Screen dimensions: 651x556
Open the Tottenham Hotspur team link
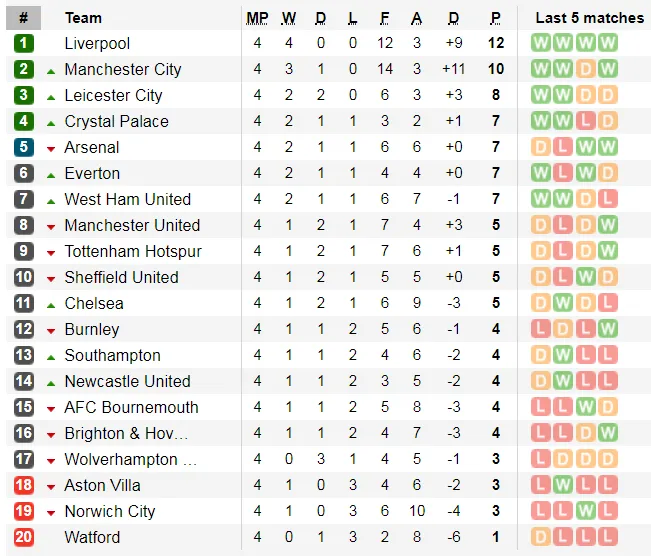tap(133, 251)
